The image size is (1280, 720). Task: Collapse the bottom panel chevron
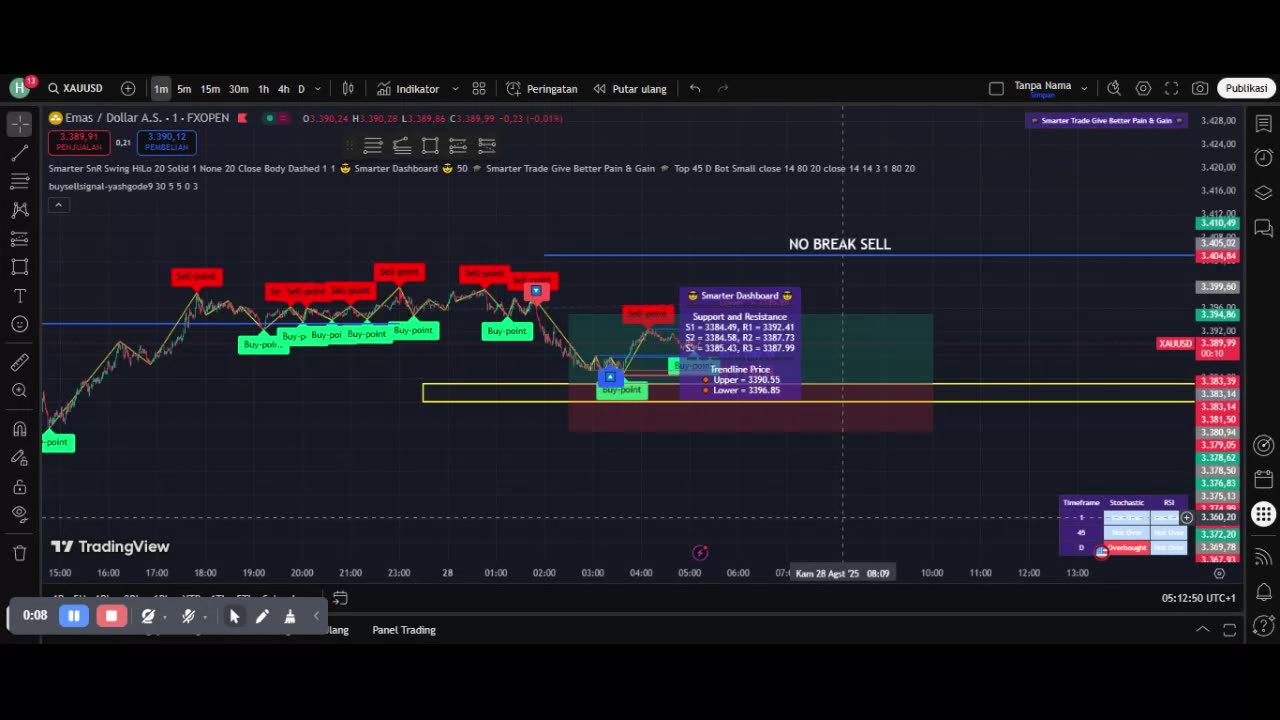point(1203,630)
